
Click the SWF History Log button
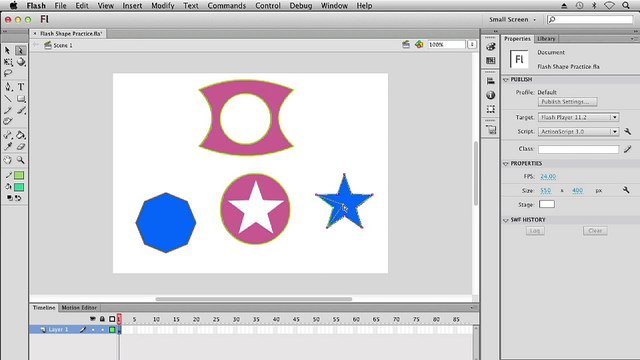pyautogui.click(x=535, y=231)
